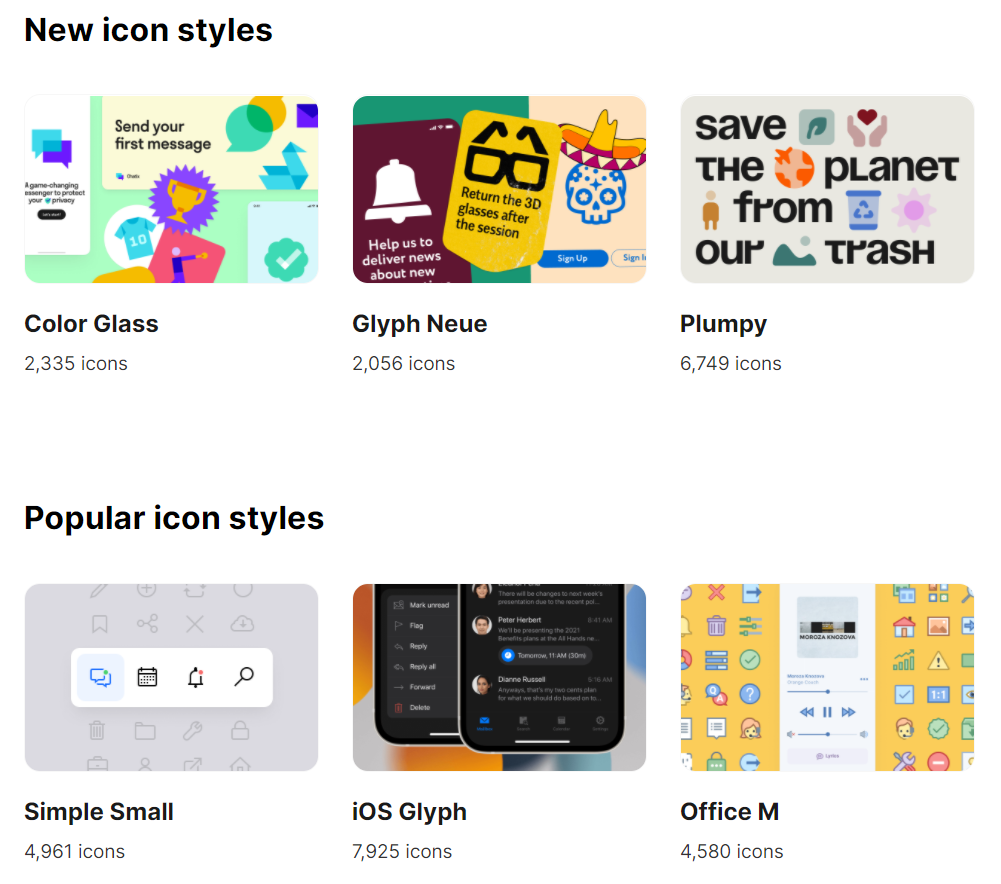Click the notification bell icon in Simple Small preview

196,677
